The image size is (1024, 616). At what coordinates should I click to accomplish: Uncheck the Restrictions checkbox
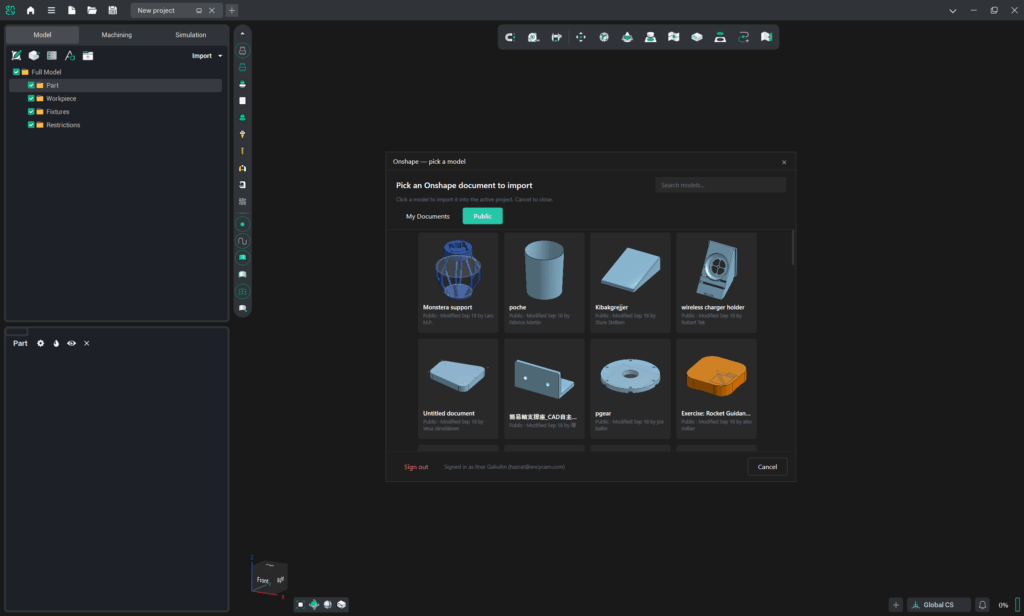(31, 125)
